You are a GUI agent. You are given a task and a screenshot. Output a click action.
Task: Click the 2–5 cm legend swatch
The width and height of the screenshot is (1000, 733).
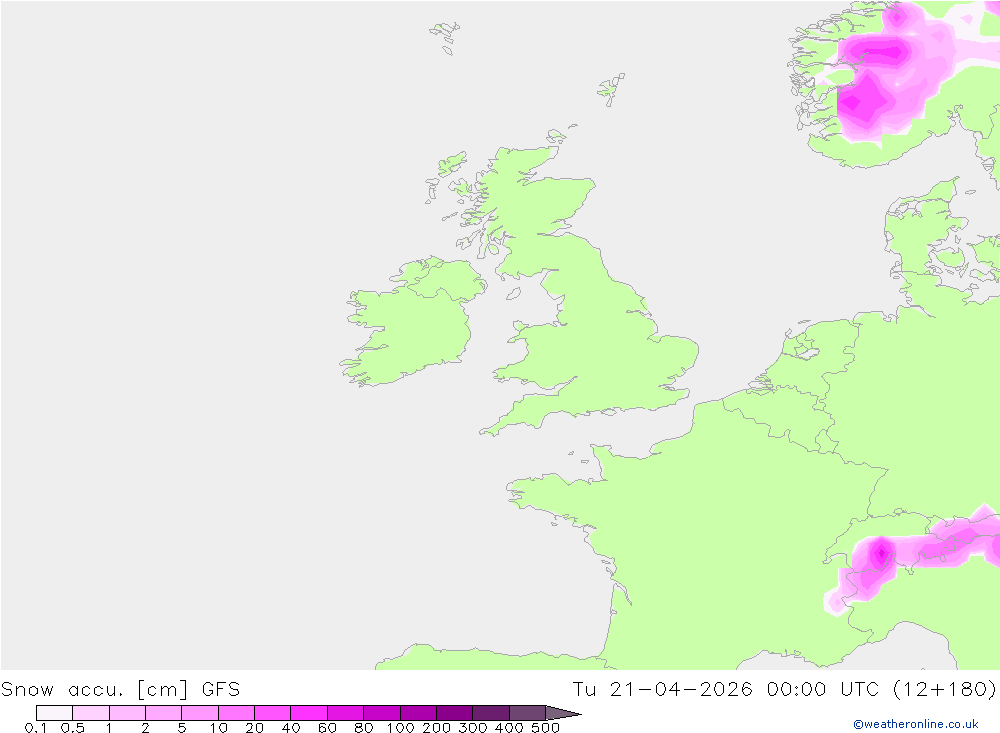(x=164, y=713)
